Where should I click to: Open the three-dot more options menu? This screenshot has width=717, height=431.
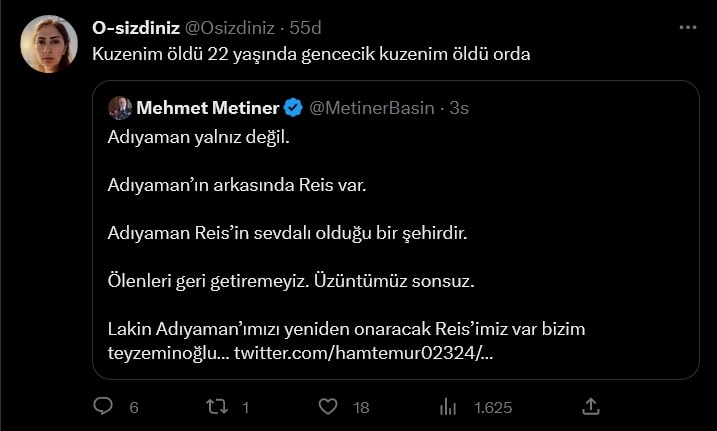tap(687, 28)
